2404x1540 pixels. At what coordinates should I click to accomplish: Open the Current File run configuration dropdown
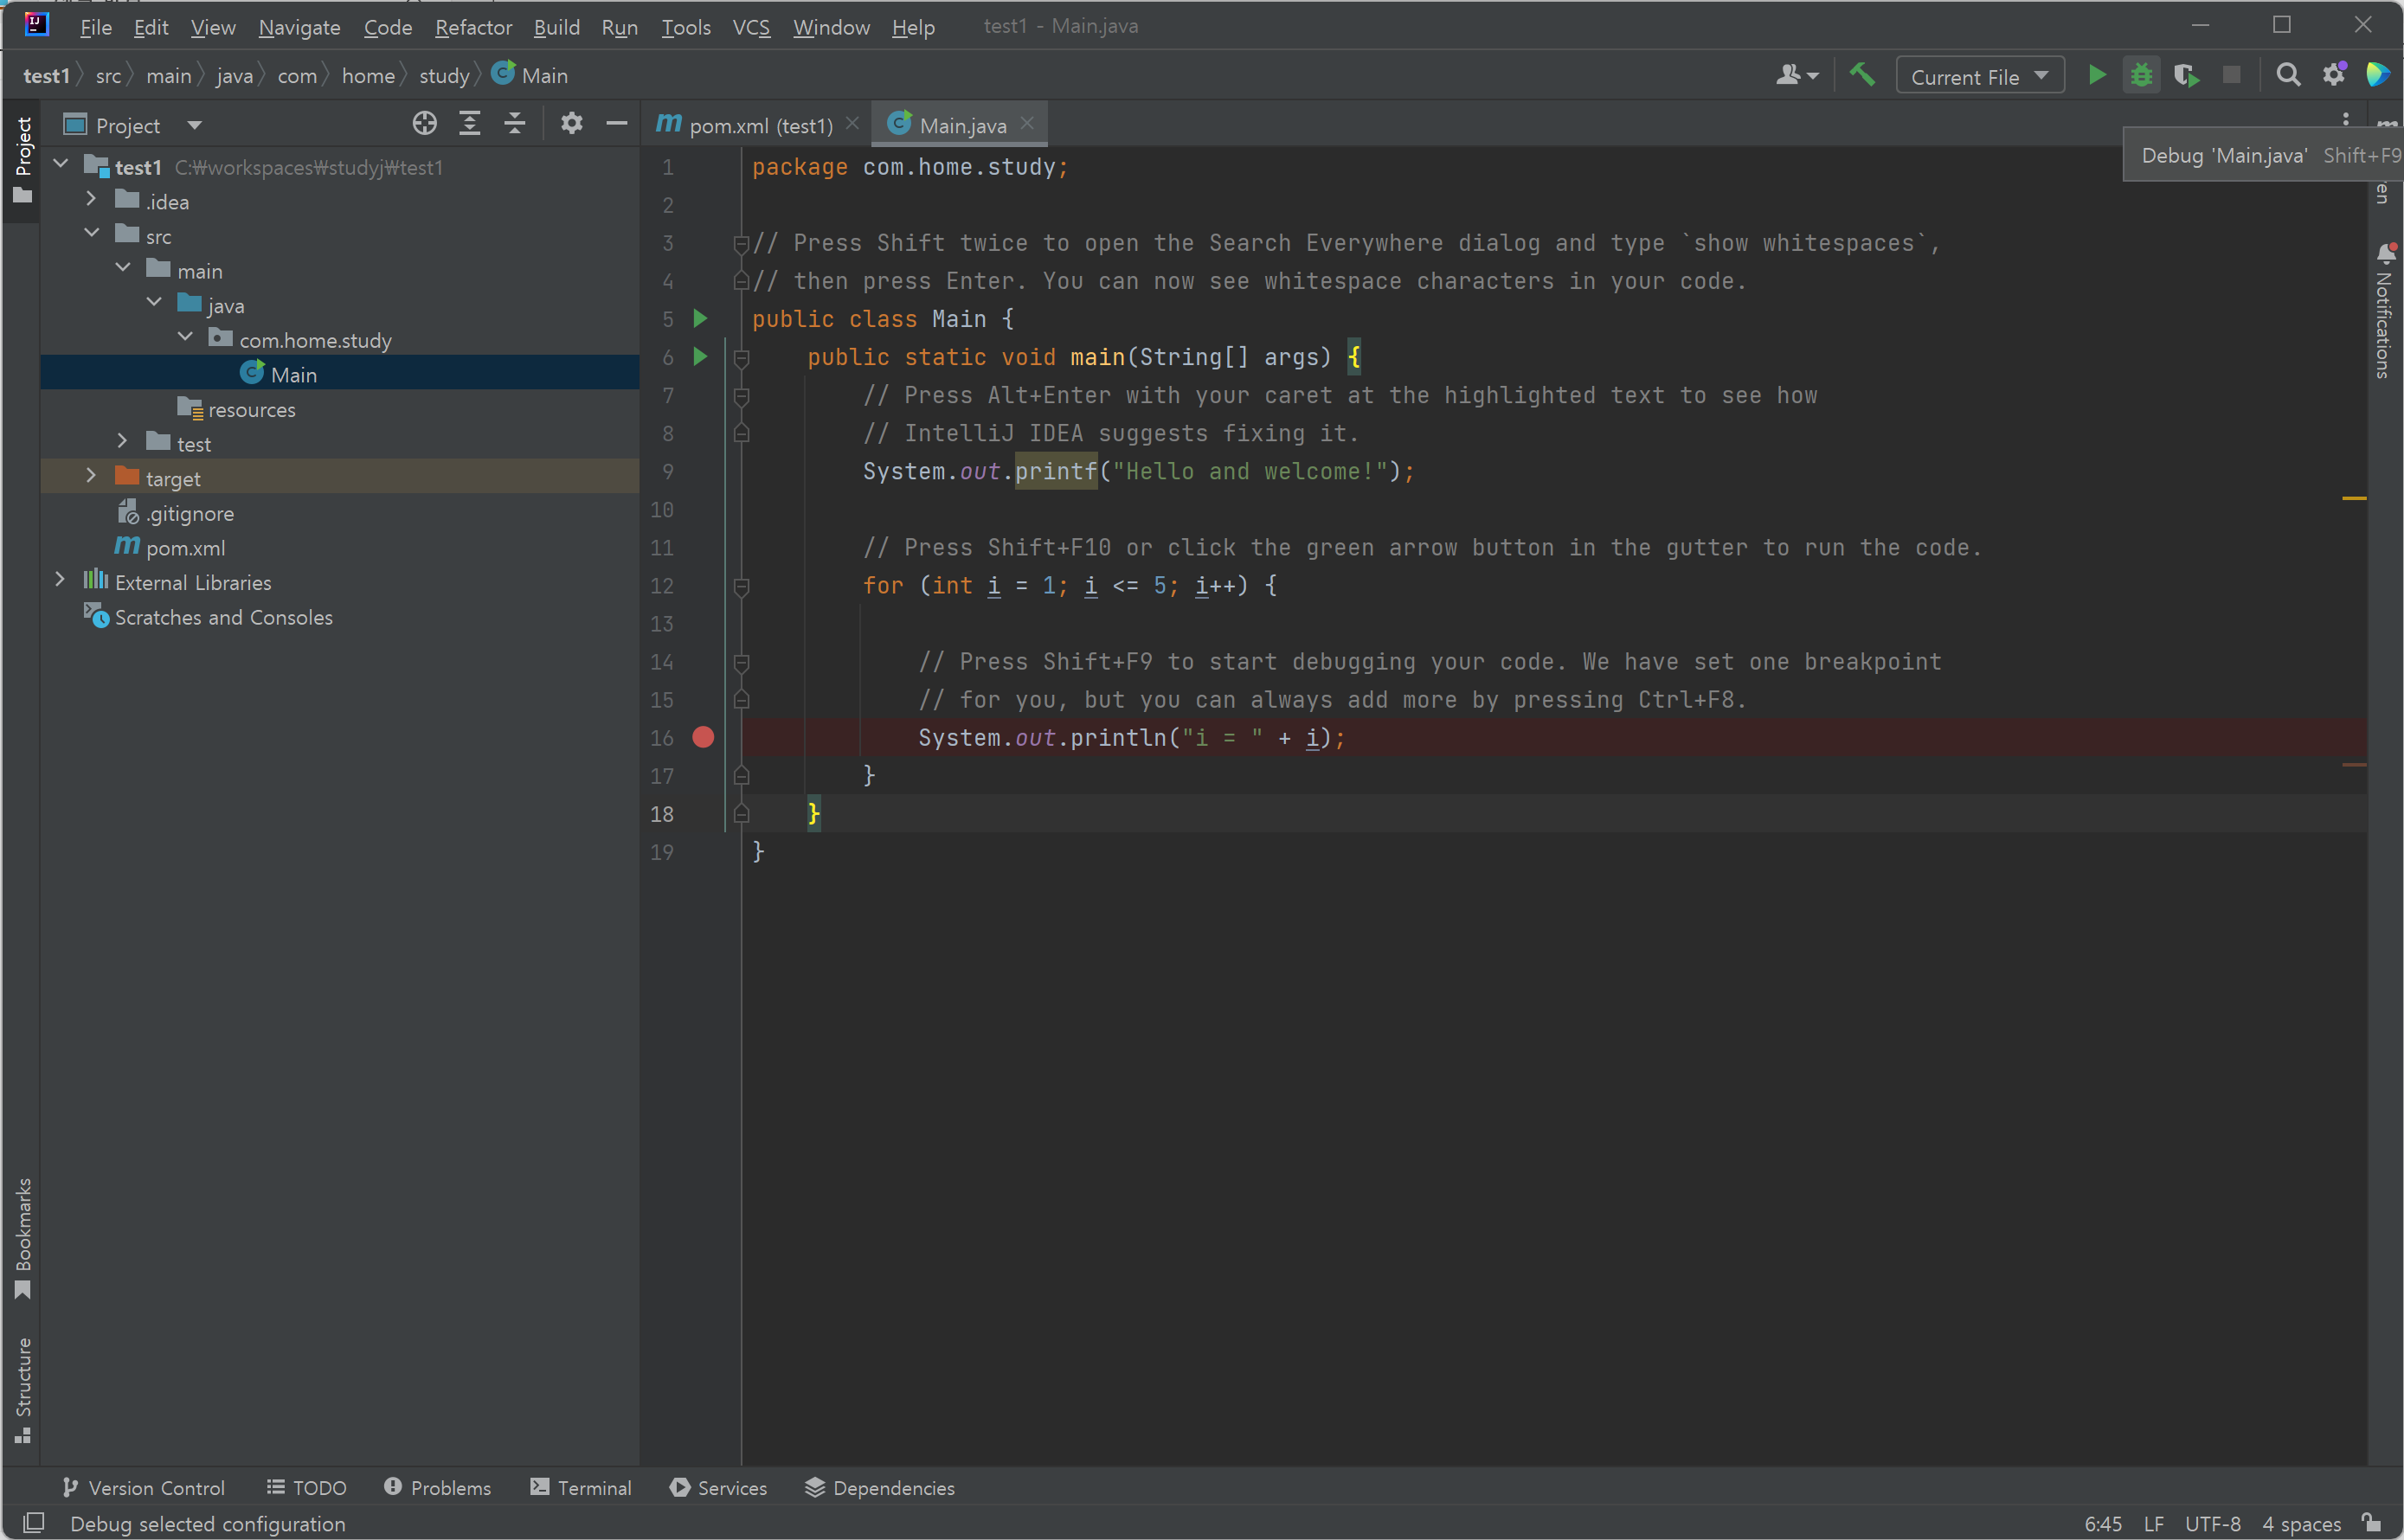[1979, 76]
